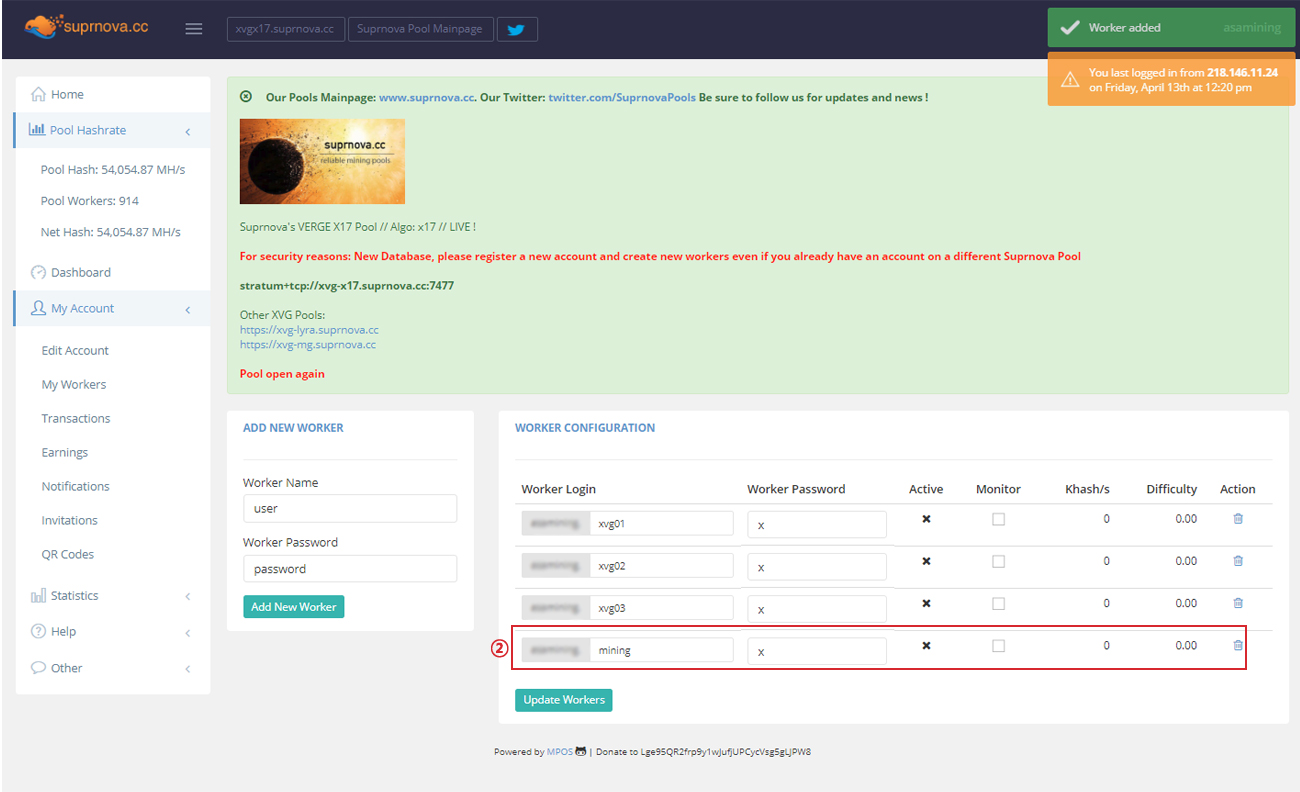Viewport: 1300px width, 792px height.
Task: Open My Workers in sidebar
Action: [x=73, y=384]
